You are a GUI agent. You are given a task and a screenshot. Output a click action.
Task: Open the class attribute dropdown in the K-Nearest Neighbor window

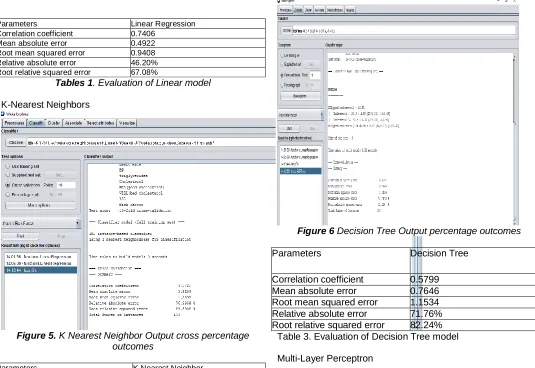[x=41, y=223]
